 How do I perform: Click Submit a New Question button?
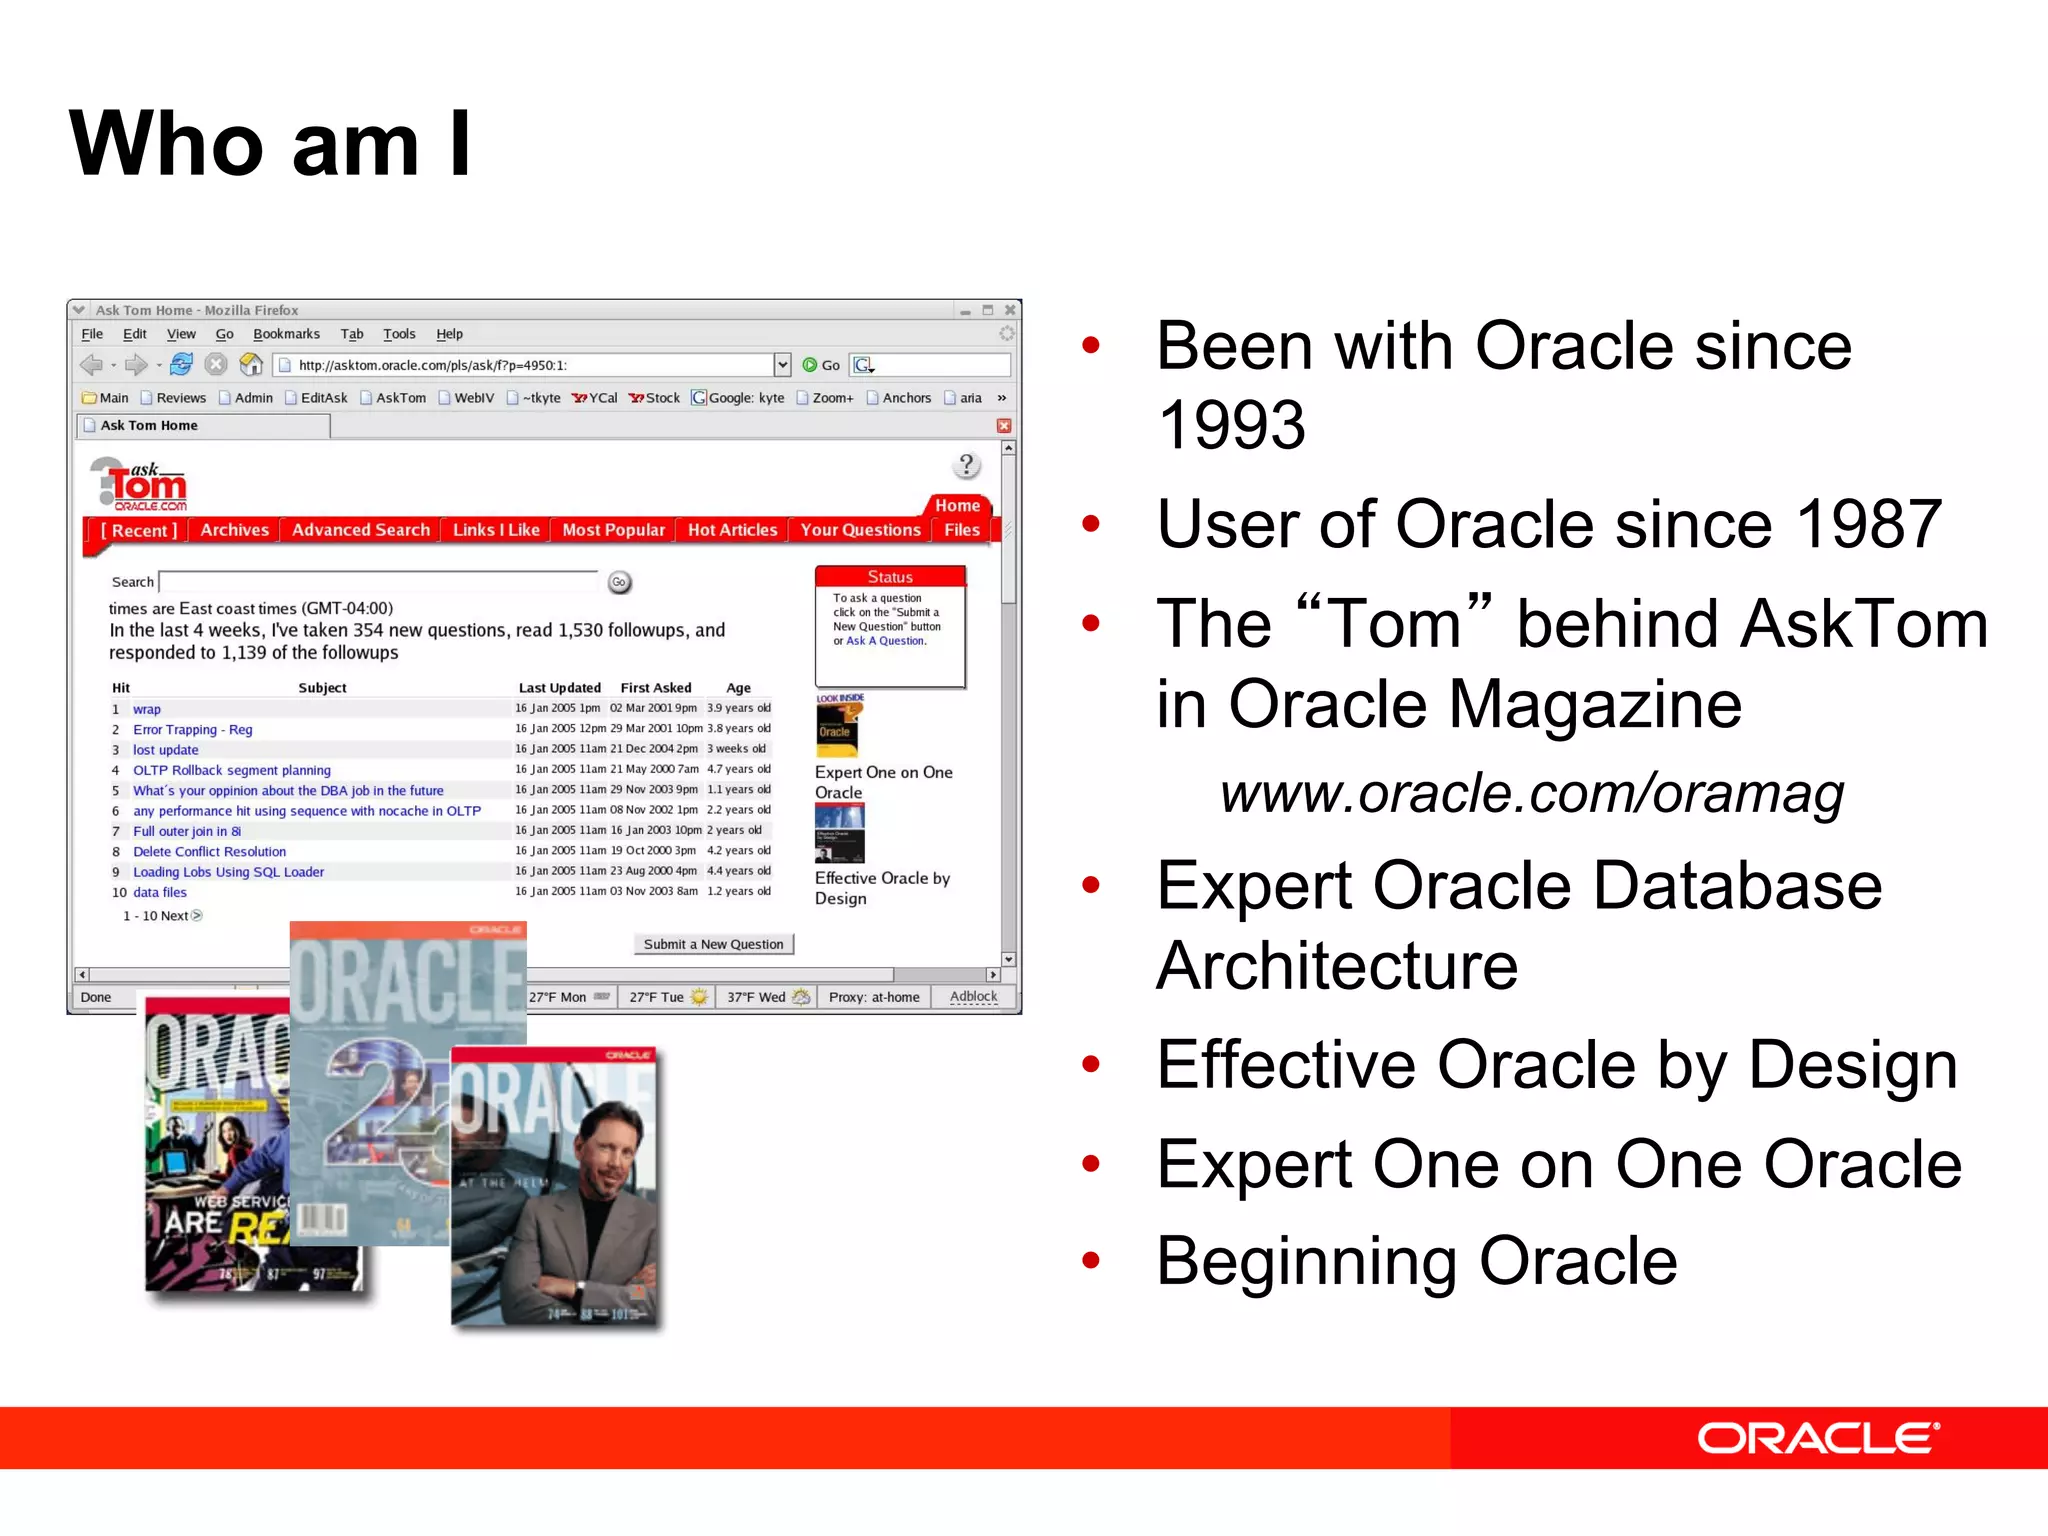tap(713, 944)
